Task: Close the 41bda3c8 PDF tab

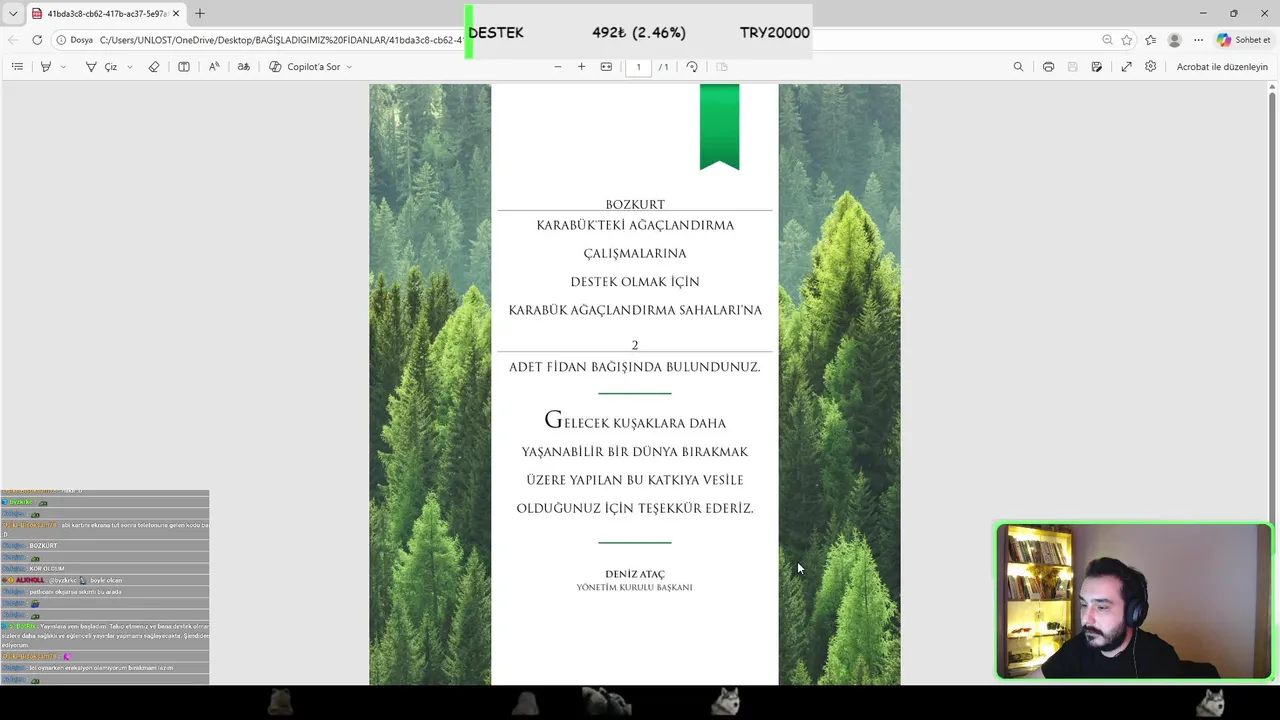Action: (x=176, y=14)
